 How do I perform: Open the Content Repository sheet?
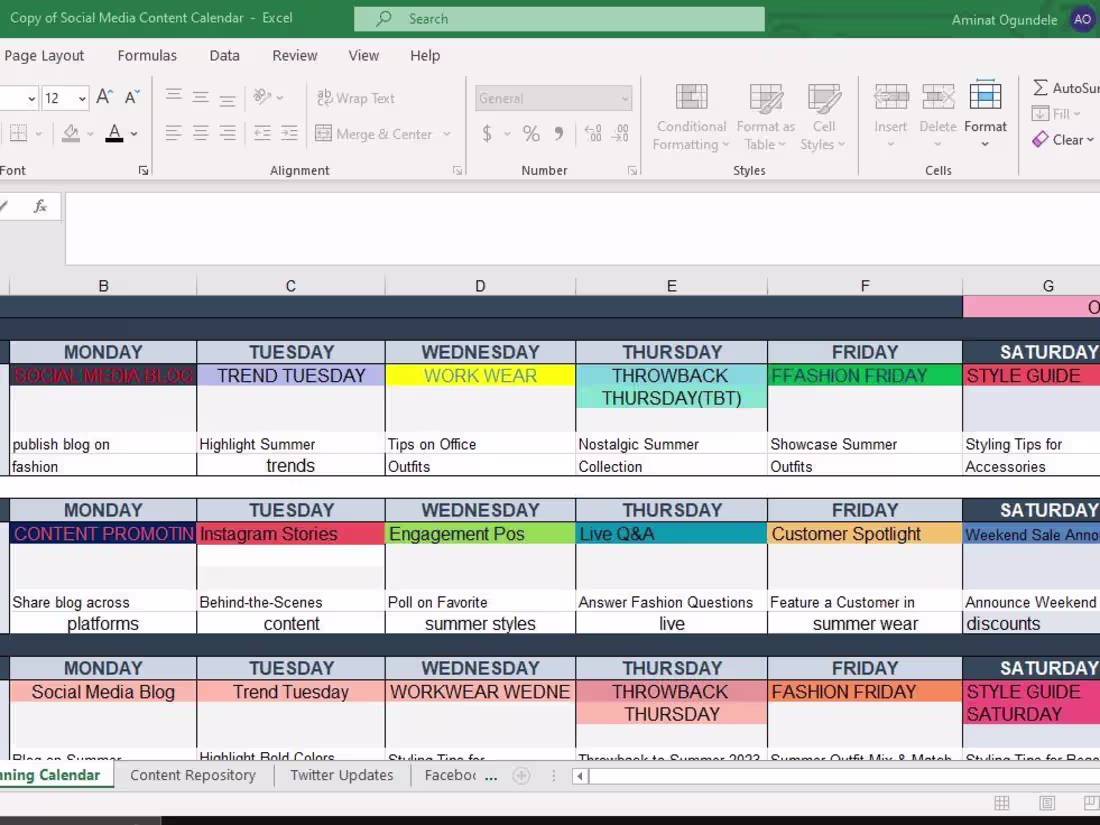[193, 774]
